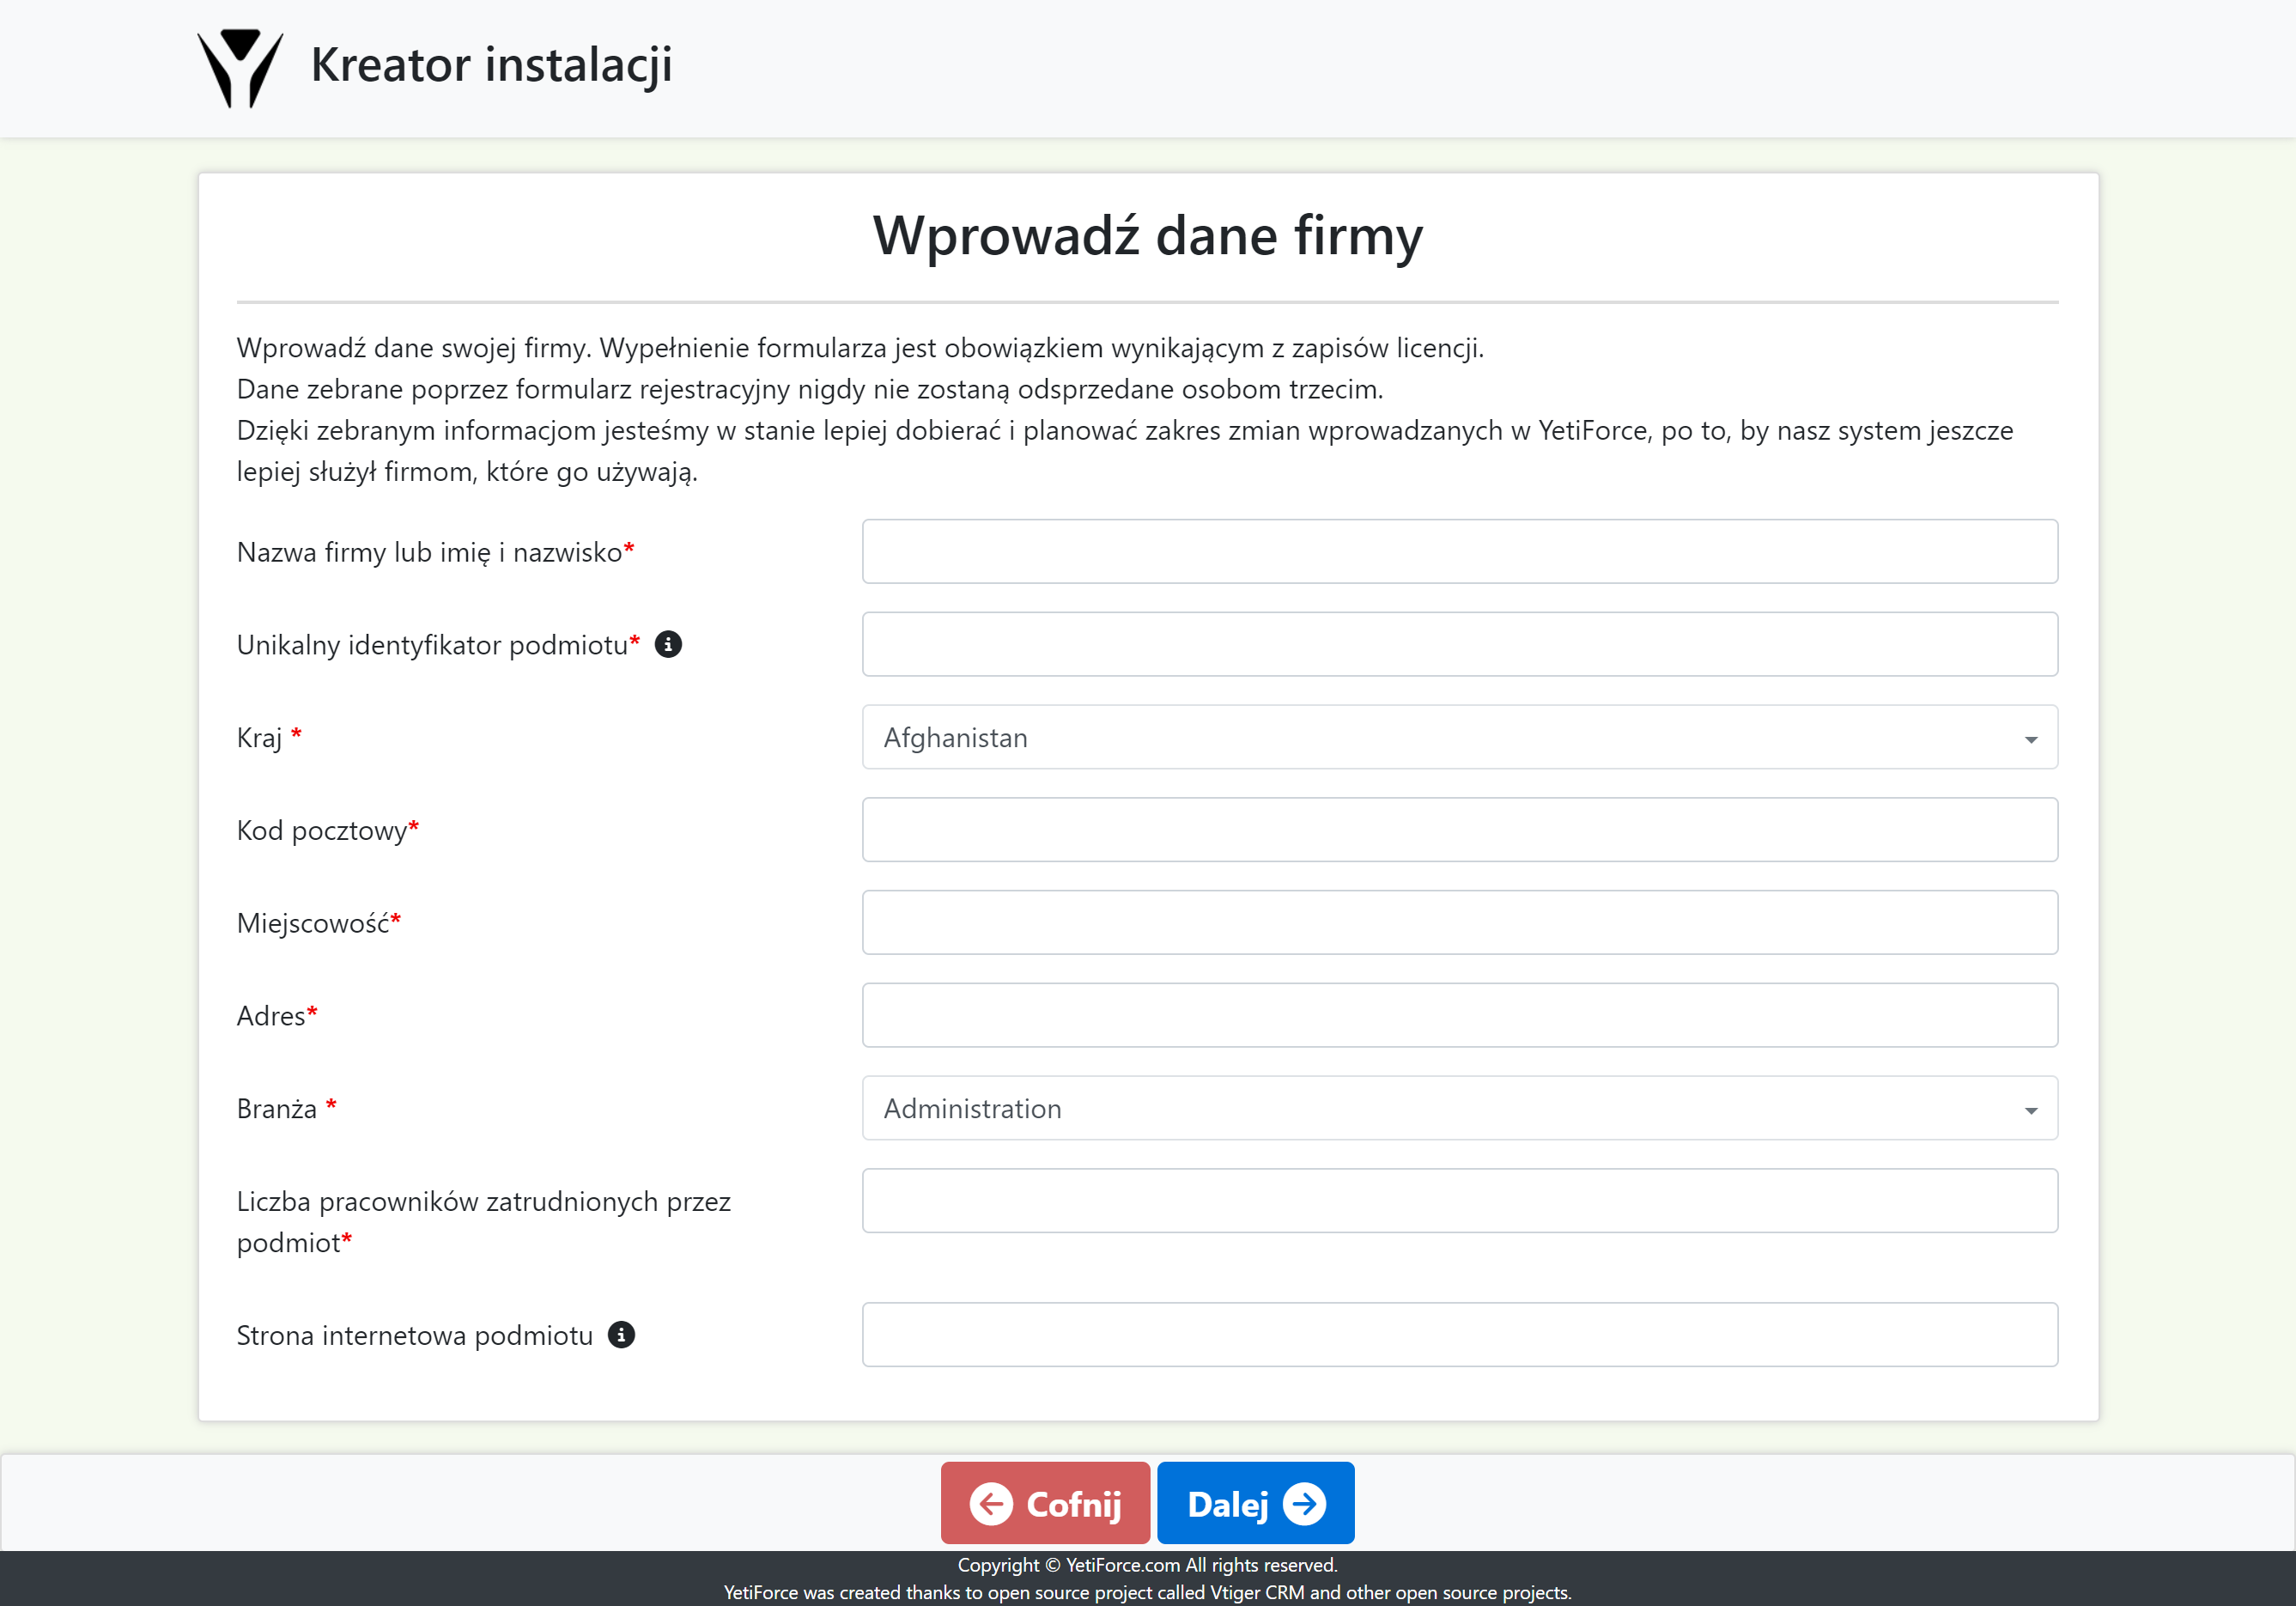Click info icon next to Unikalny identyfikator podmiotu
The height and width of the screenshot is (1606, 2296).
(668, 644)
